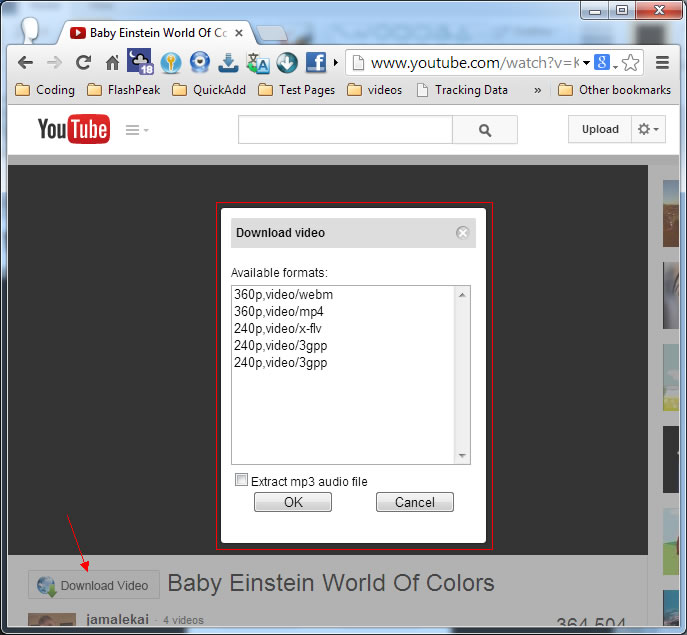Click Cancel in the Download video dialog
687x635 pixels.
pyautogui.click(x=415, y=502)
